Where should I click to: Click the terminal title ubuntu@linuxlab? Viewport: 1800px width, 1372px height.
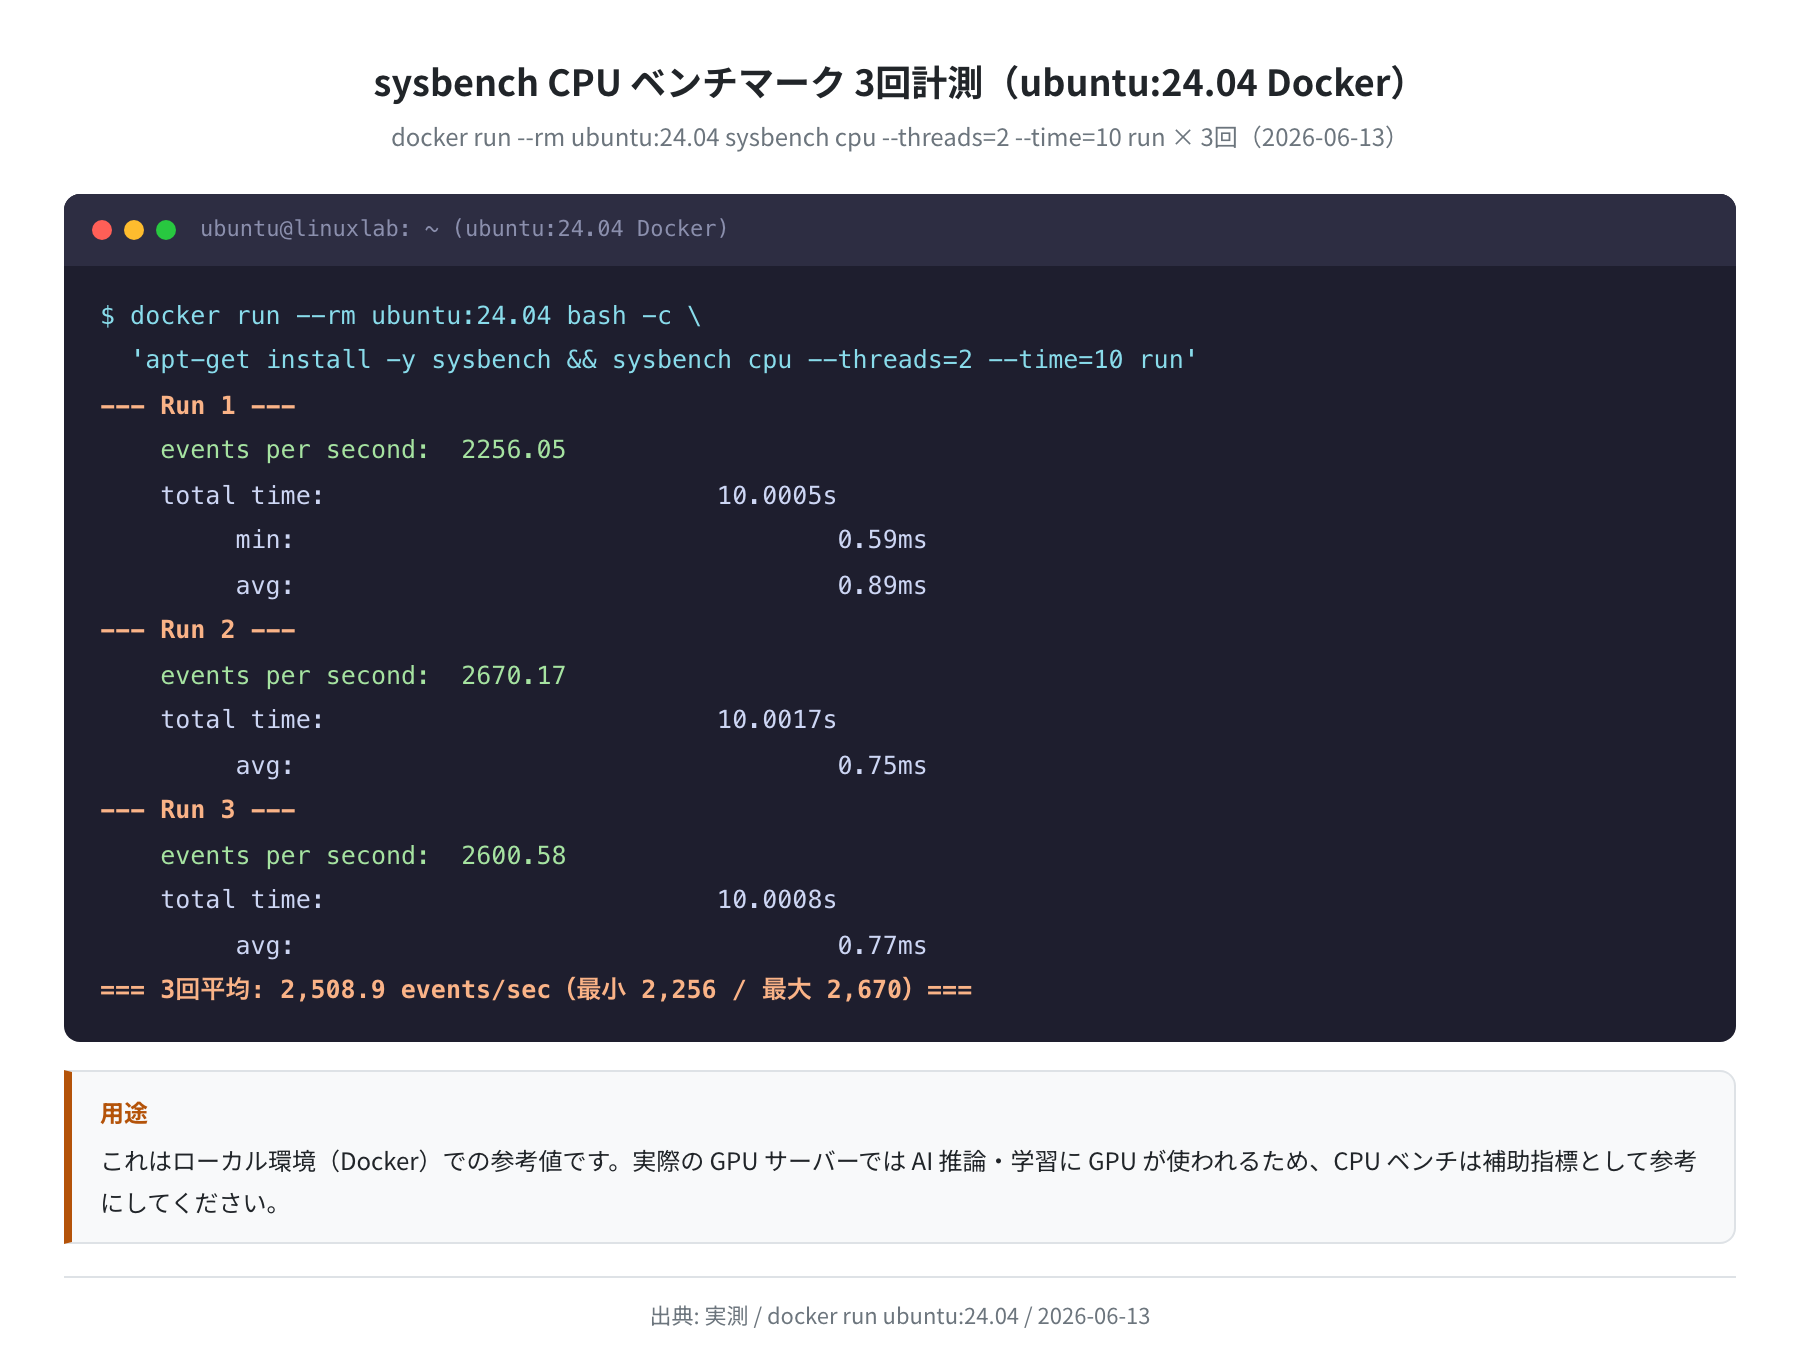click(464, 229)
